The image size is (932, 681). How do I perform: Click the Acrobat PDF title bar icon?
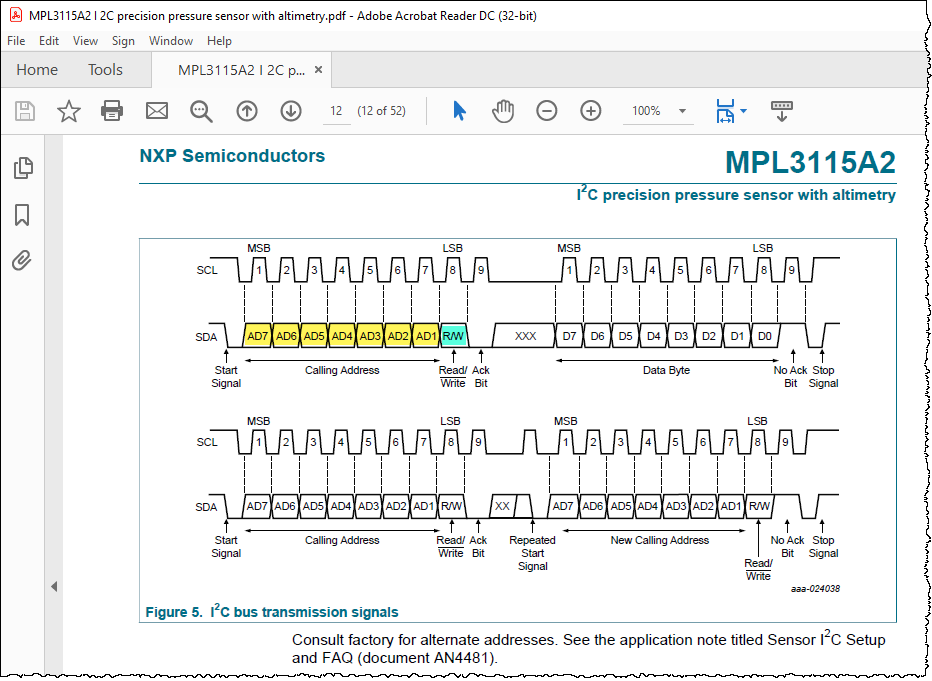[x=15, y=15]
